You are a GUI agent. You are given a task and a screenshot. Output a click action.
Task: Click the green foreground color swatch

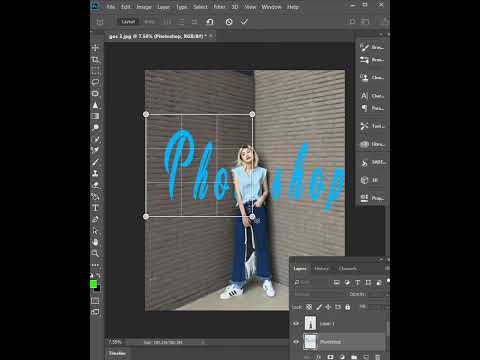93,284
